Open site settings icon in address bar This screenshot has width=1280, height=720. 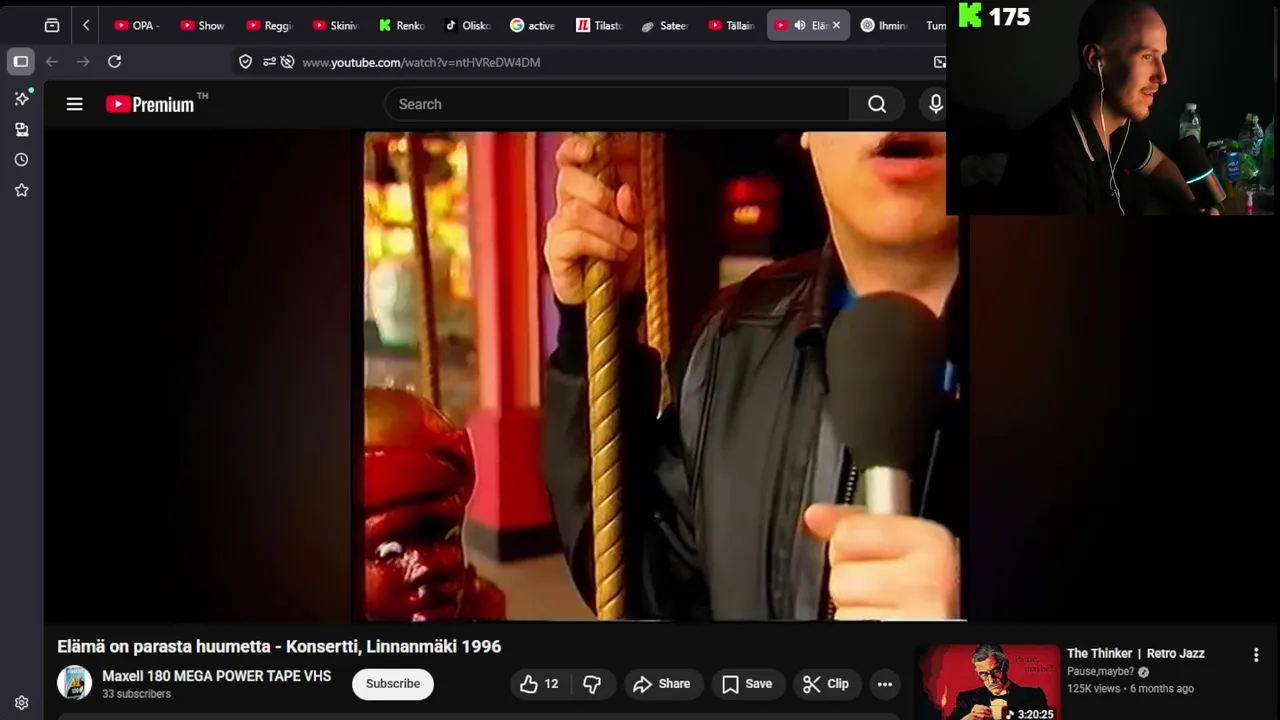(269, 62)
